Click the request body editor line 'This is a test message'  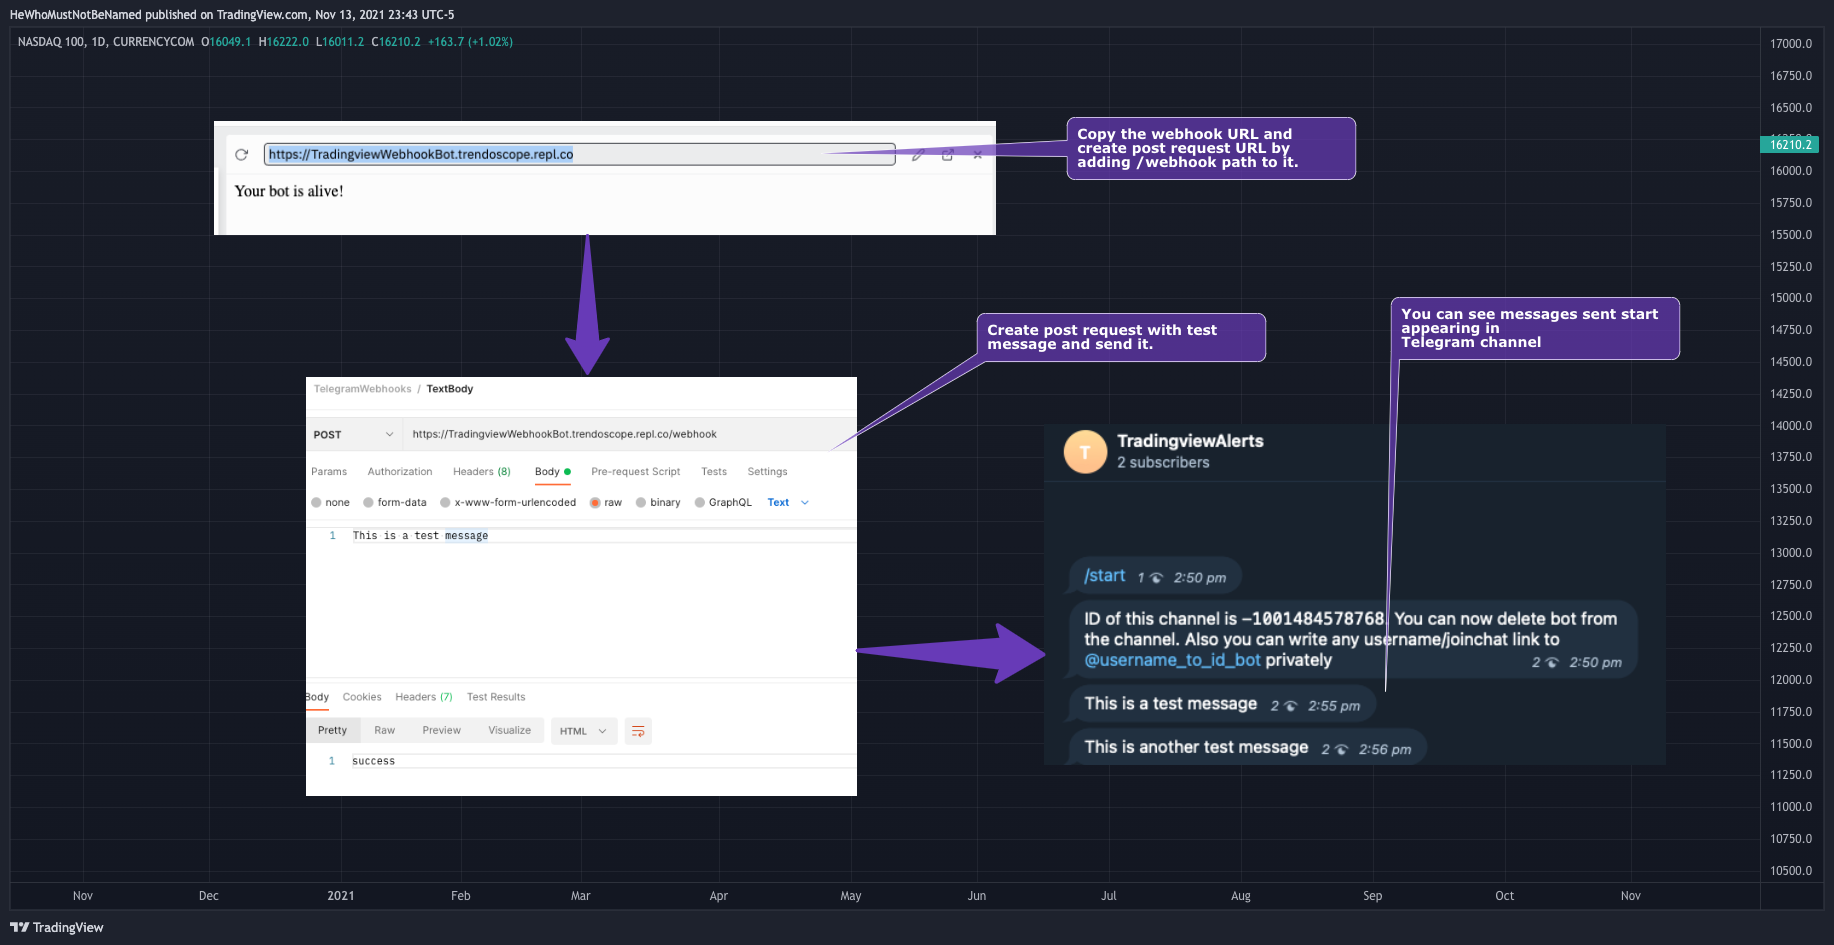pos(420,536)
